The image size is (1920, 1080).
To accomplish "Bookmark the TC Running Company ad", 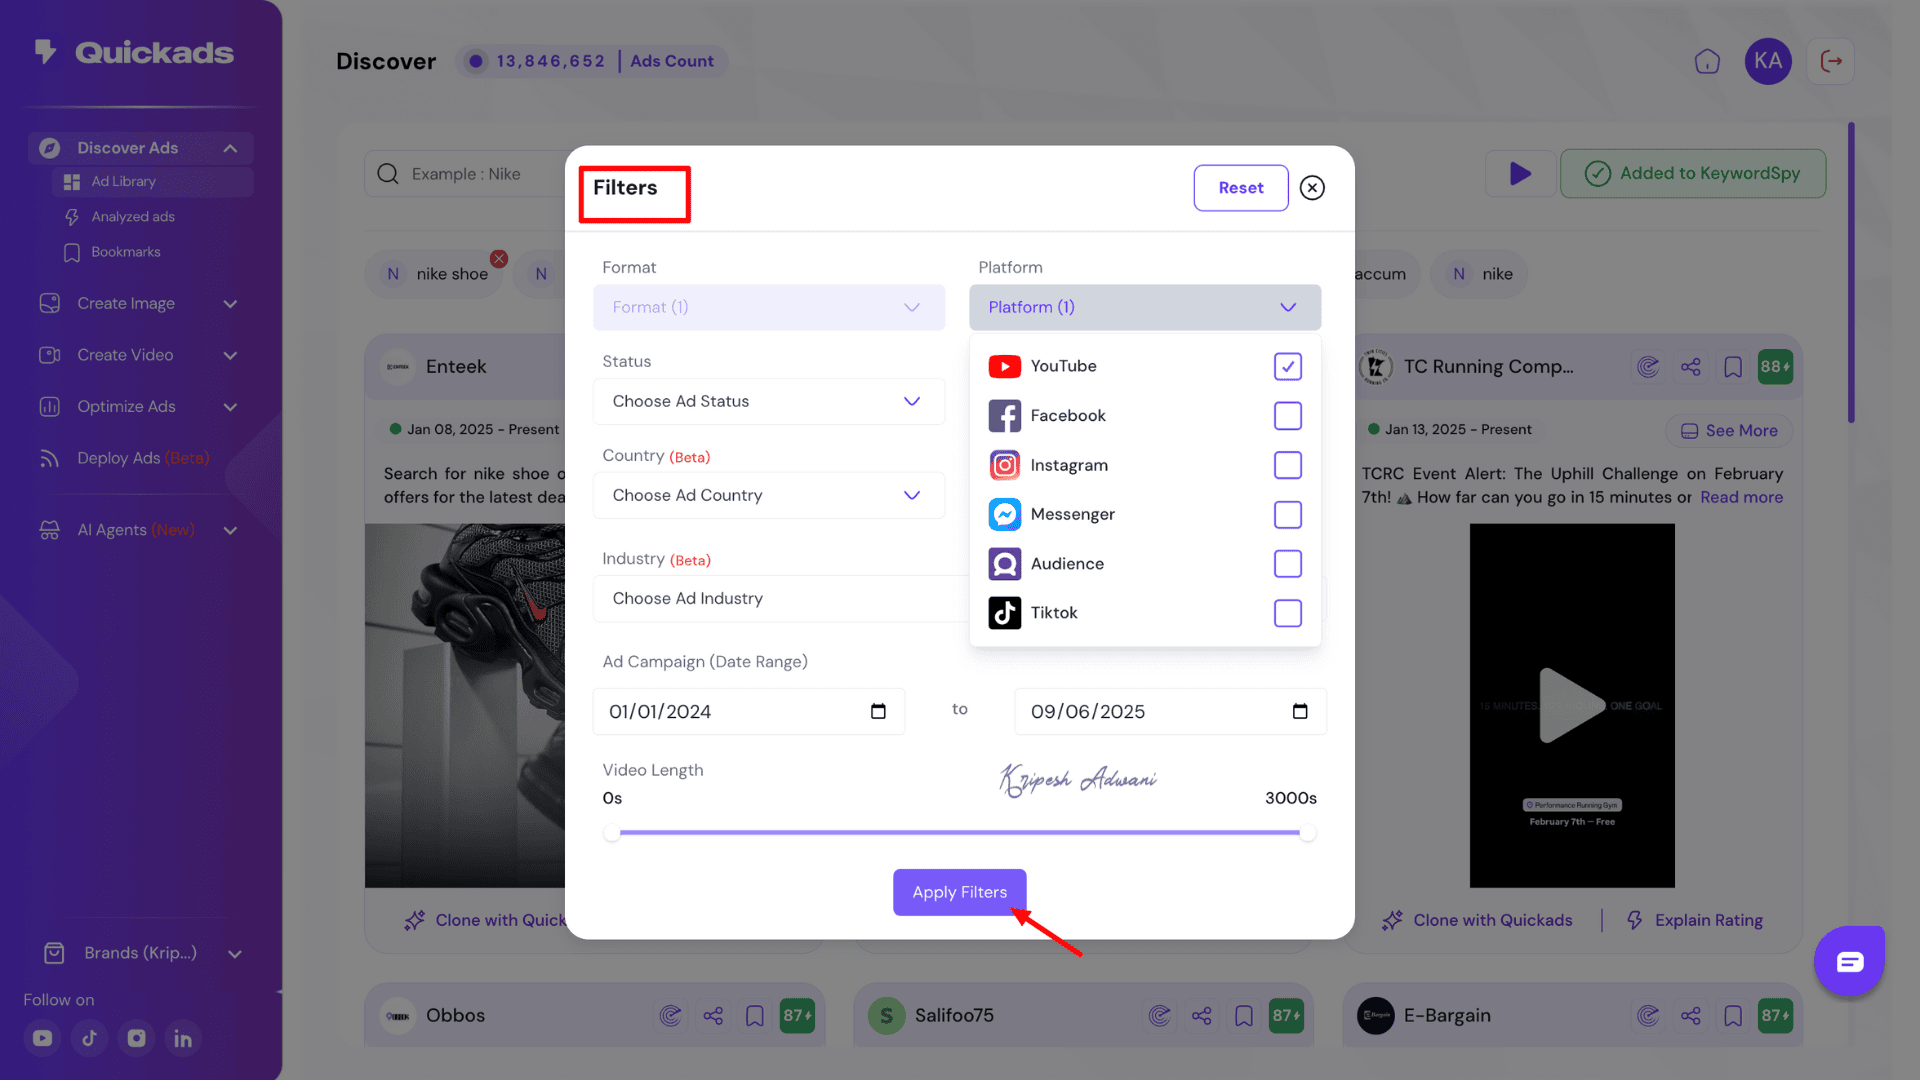I will (1733, 367).
